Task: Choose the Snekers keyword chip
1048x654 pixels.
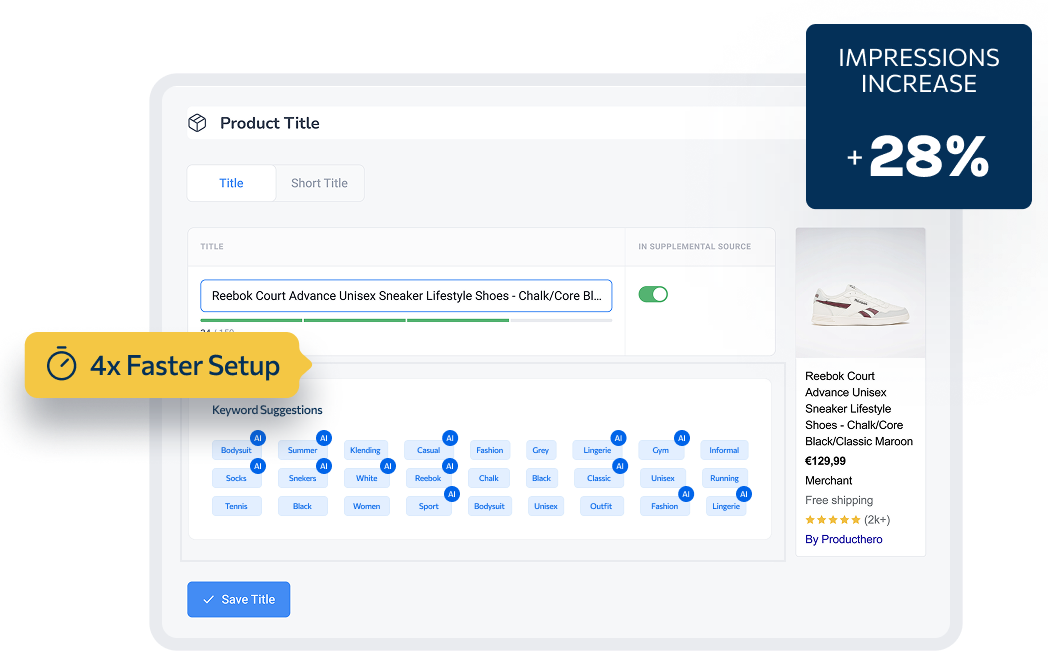Action: tap(302, 478)
